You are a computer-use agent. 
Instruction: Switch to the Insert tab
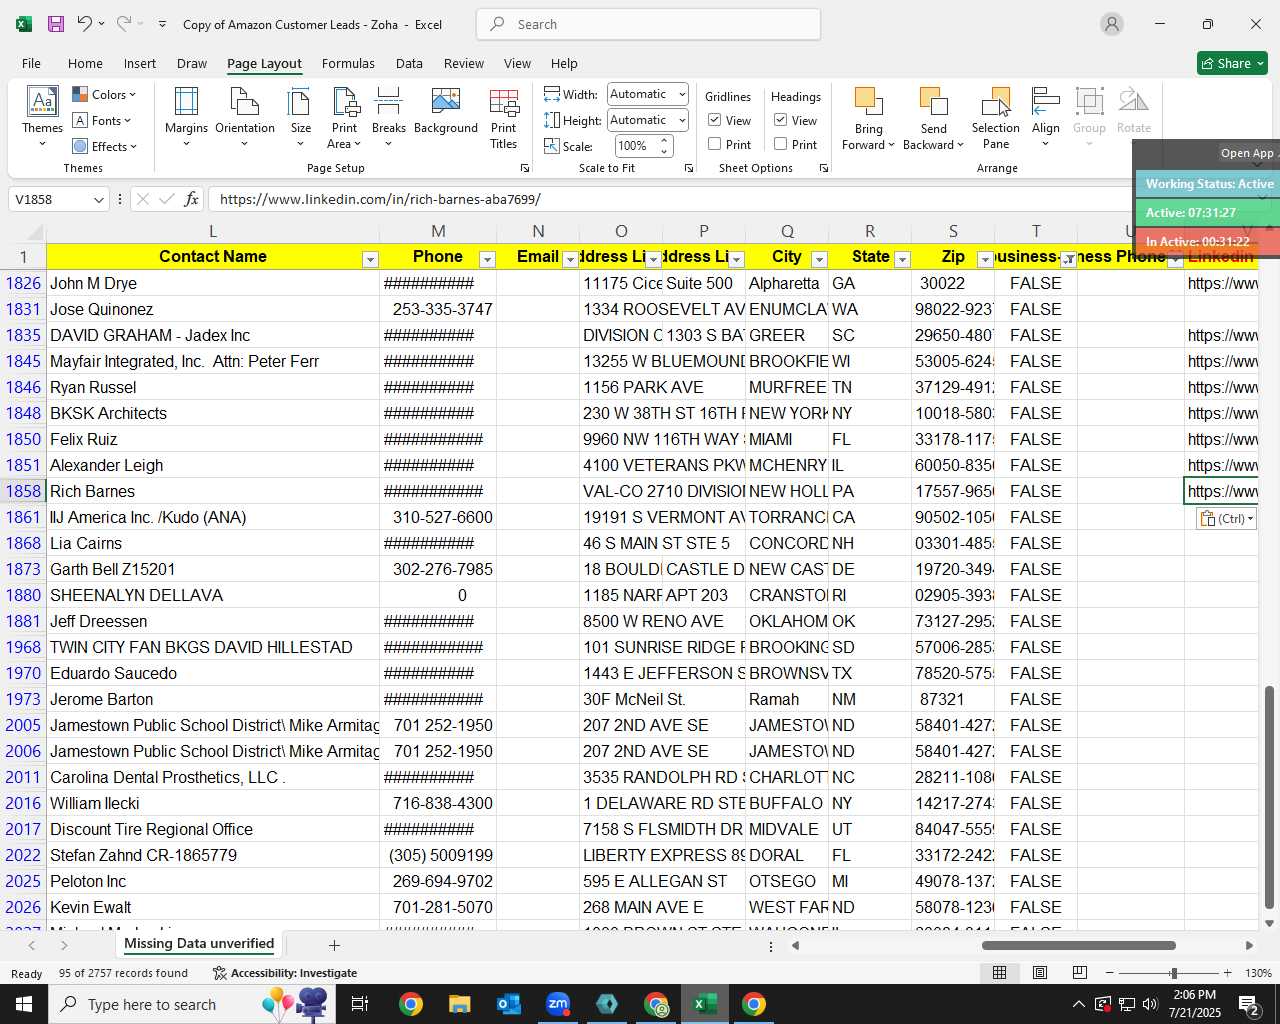tap(140, 63)
